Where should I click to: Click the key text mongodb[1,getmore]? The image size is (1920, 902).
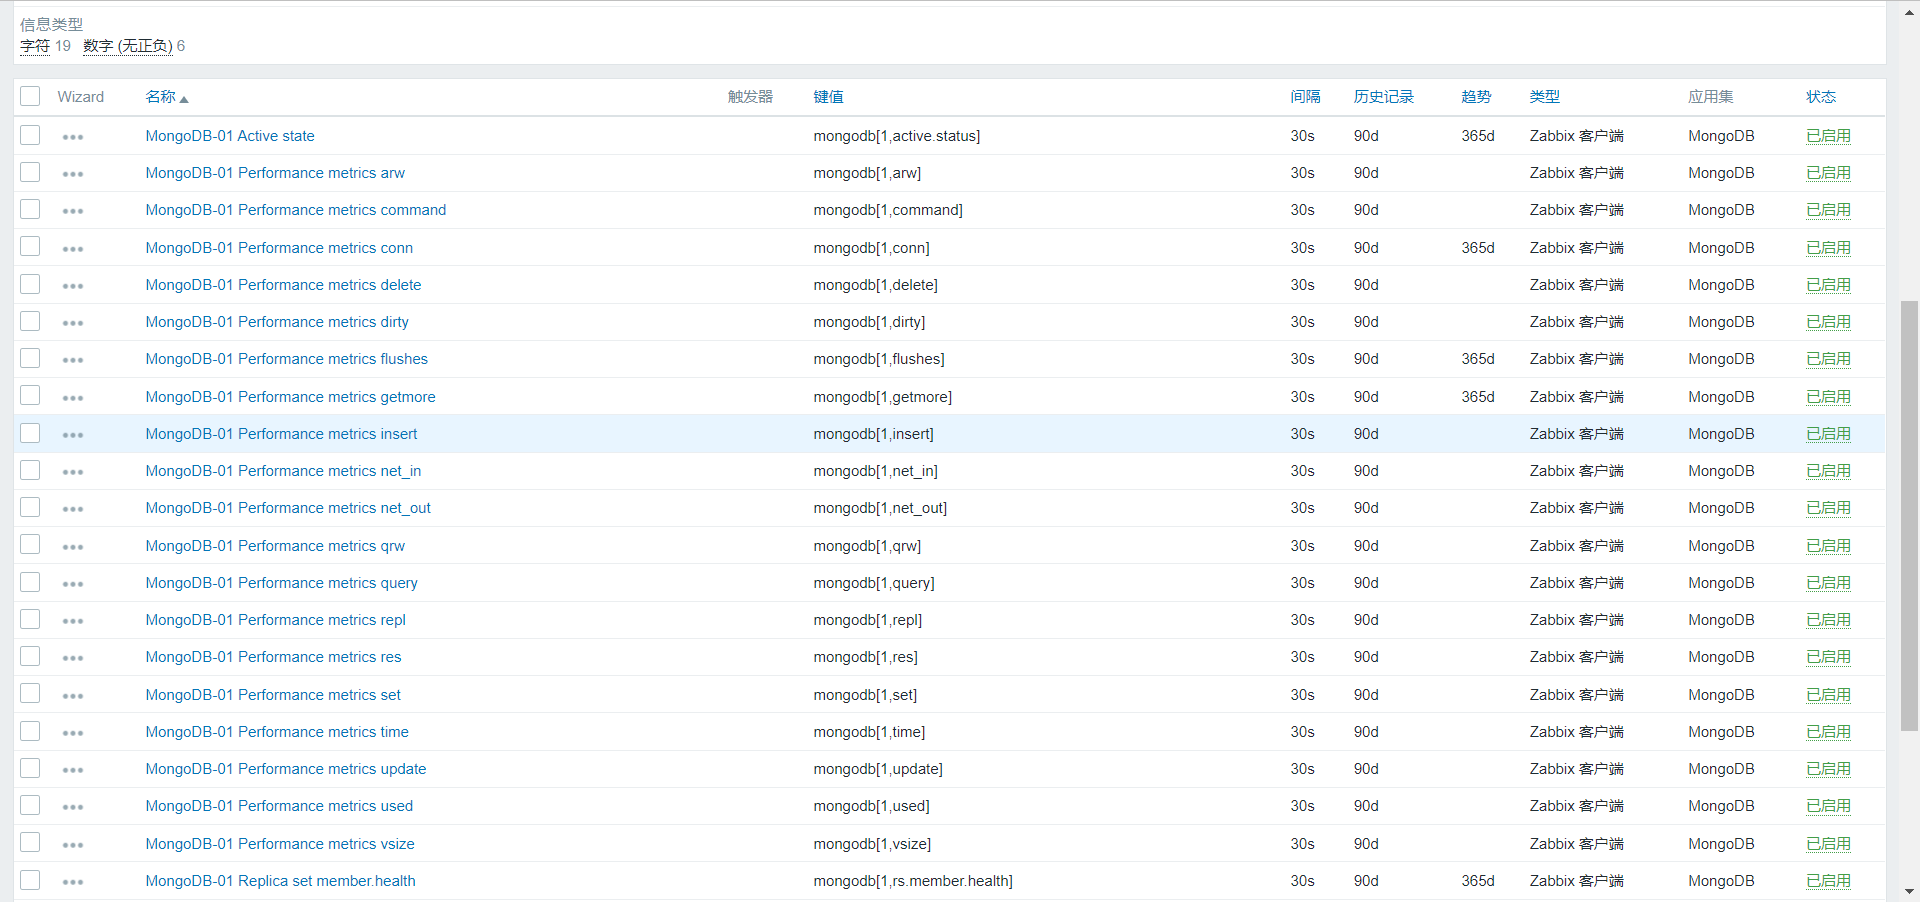883,397
